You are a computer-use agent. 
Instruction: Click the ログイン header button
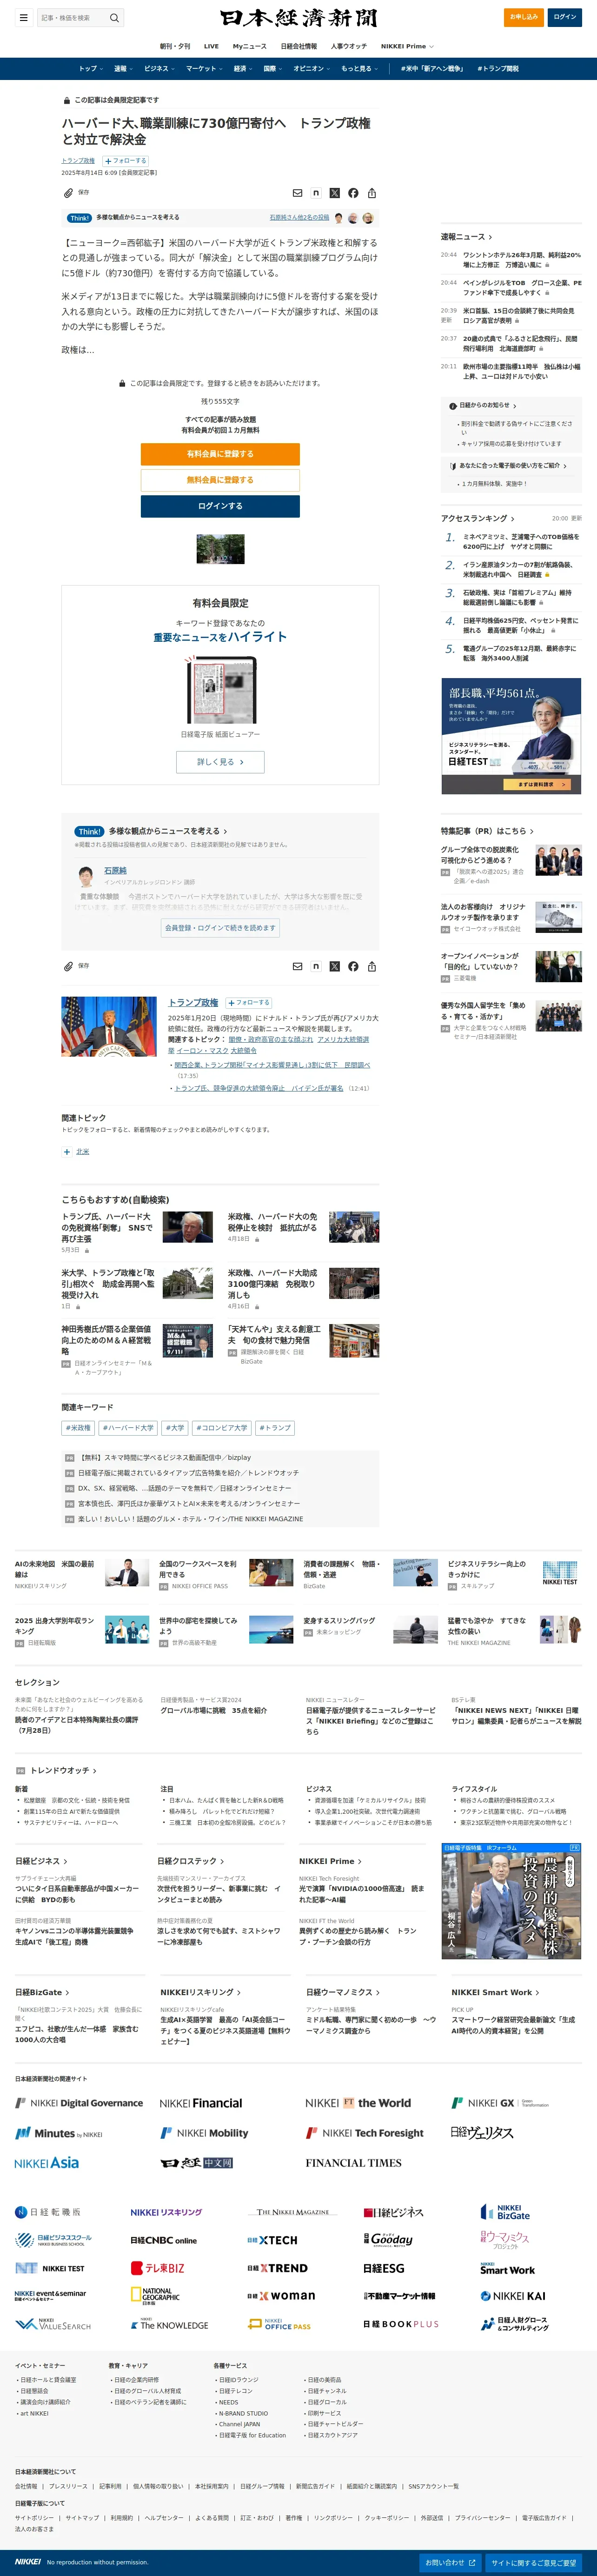point(565,17)
